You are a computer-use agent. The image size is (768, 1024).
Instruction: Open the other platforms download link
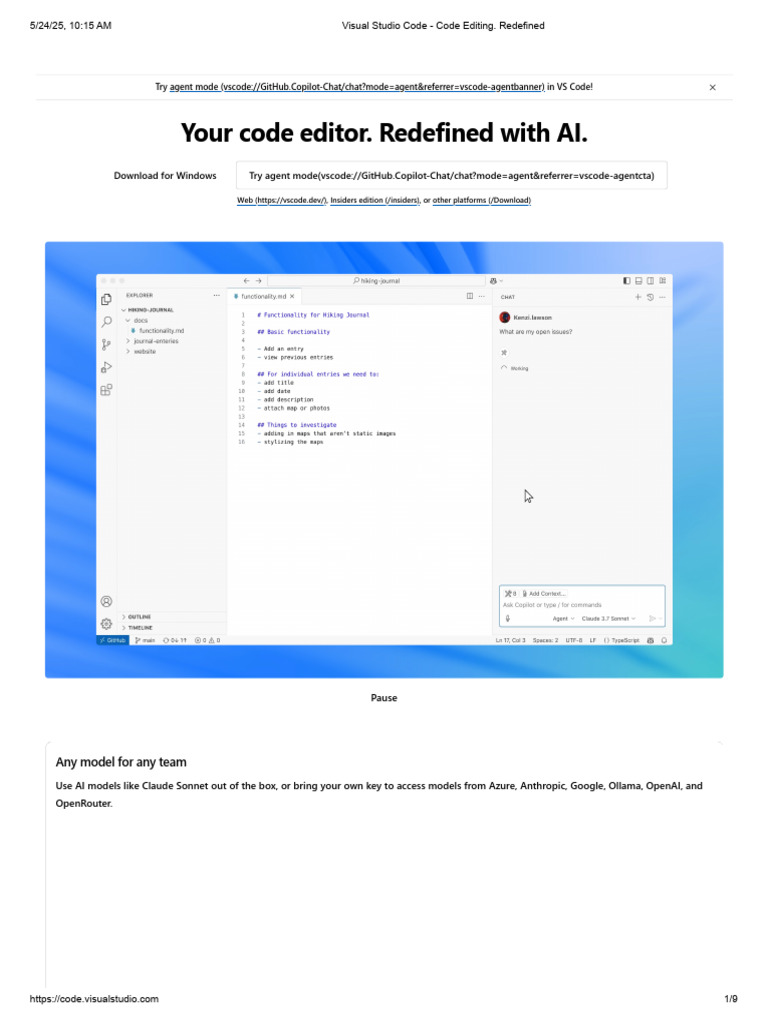482,200
